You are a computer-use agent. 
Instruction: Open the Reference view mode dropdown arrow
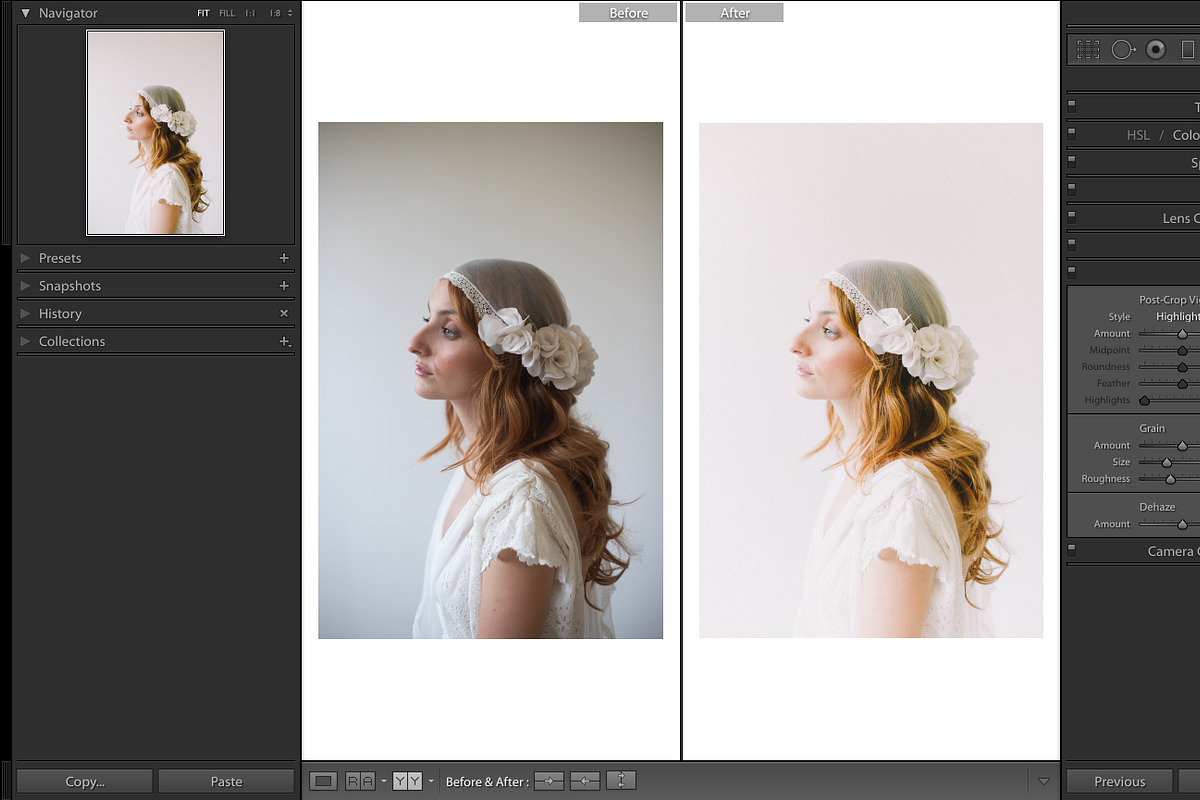point(384,781)
